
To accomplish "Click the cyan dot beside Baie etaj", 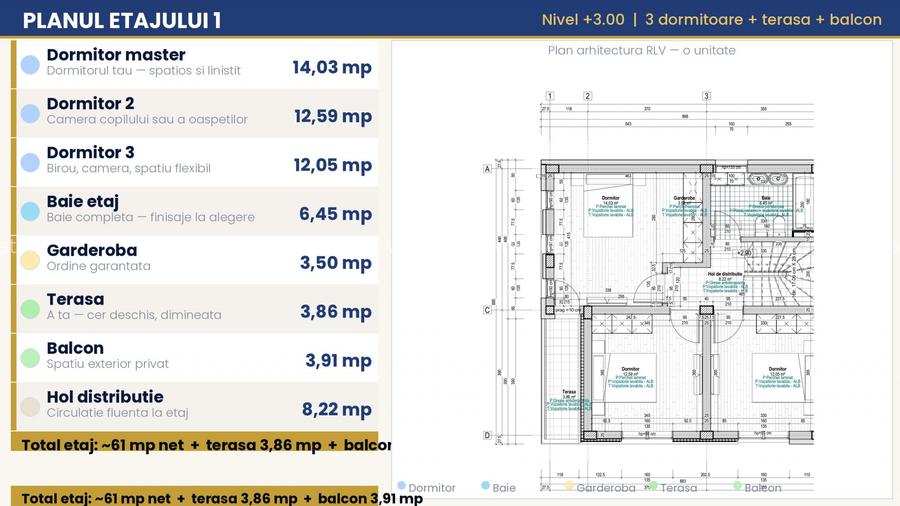I will (30, 211).
